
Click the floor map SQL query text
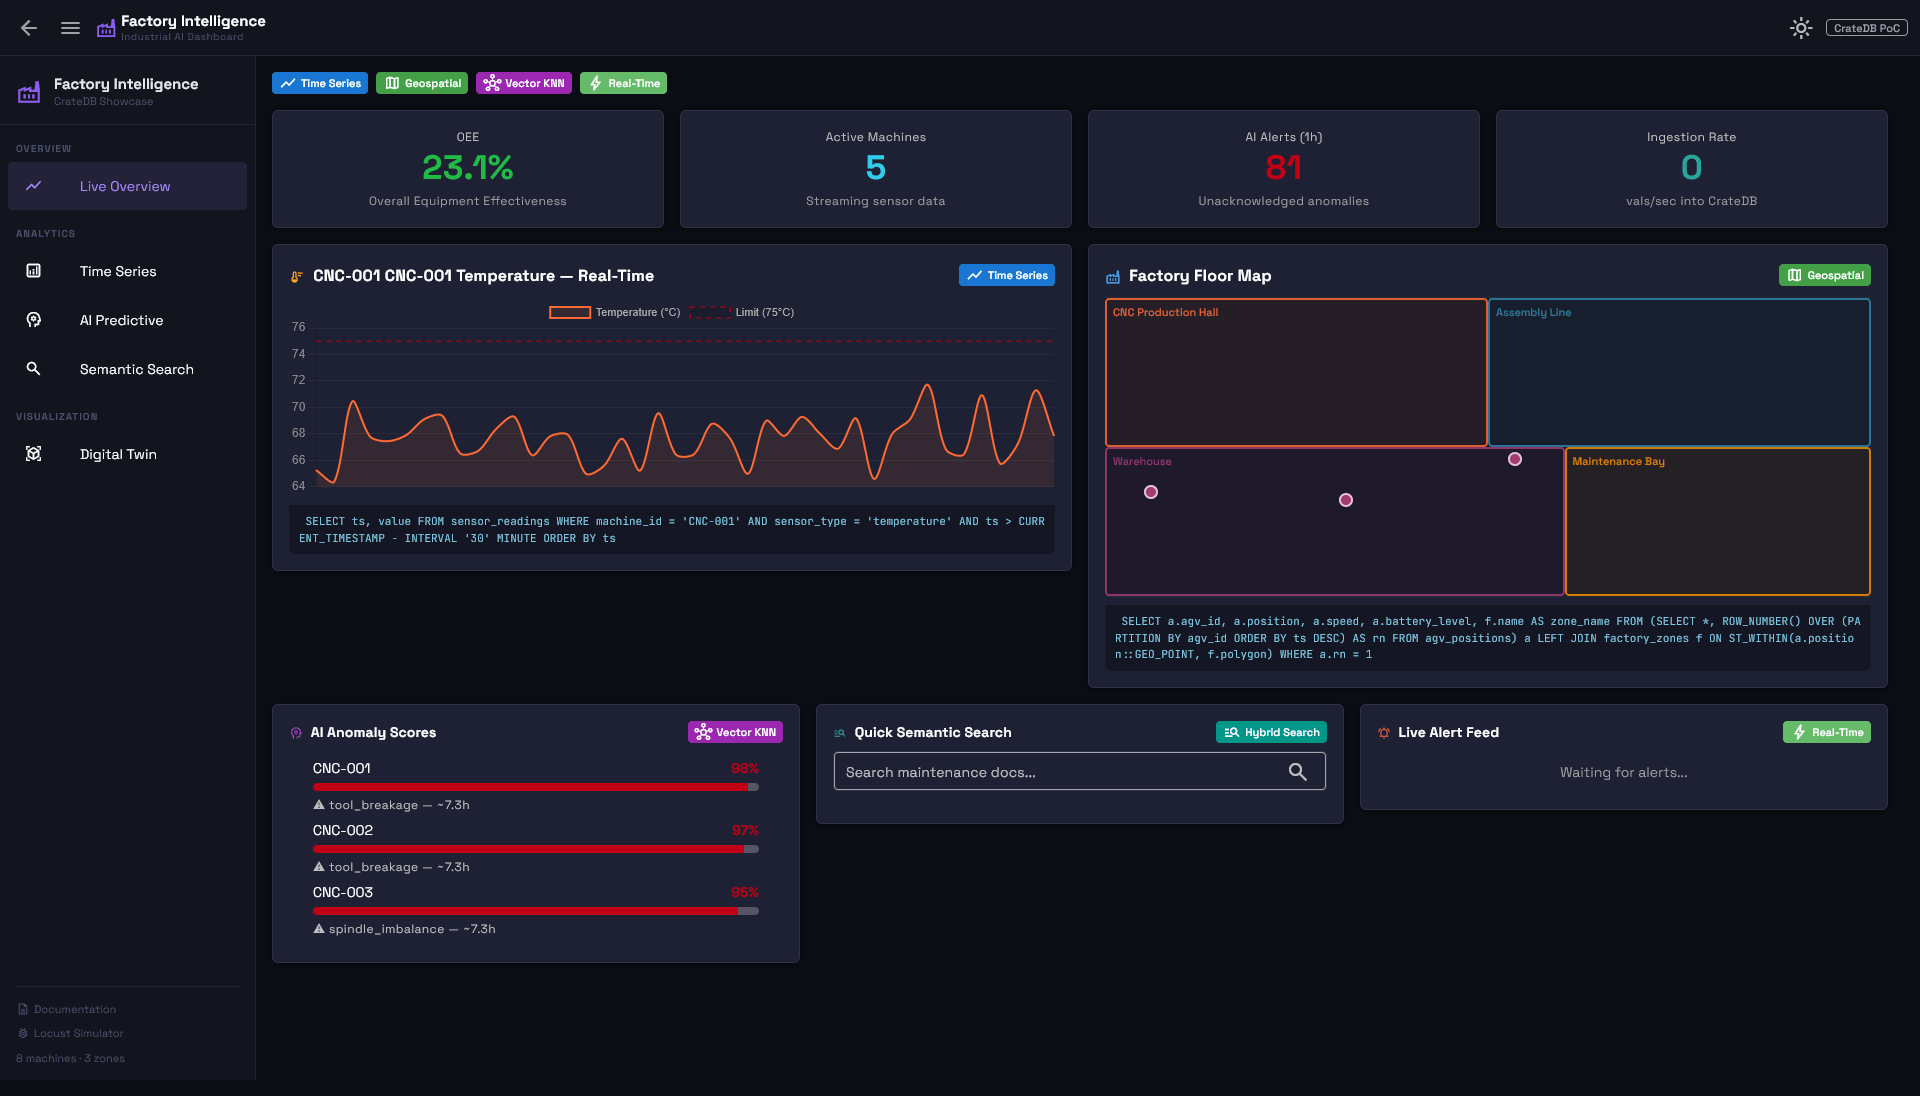tap(1488, 638)
